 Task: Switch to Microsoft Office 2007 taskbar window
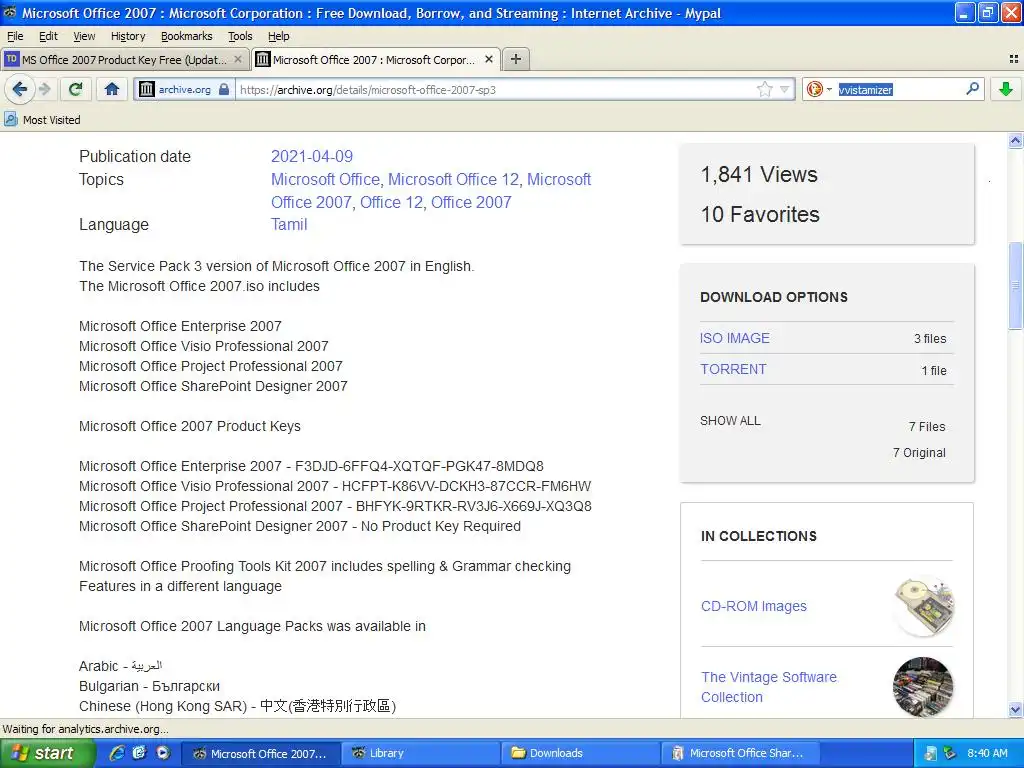pos(260,754)
